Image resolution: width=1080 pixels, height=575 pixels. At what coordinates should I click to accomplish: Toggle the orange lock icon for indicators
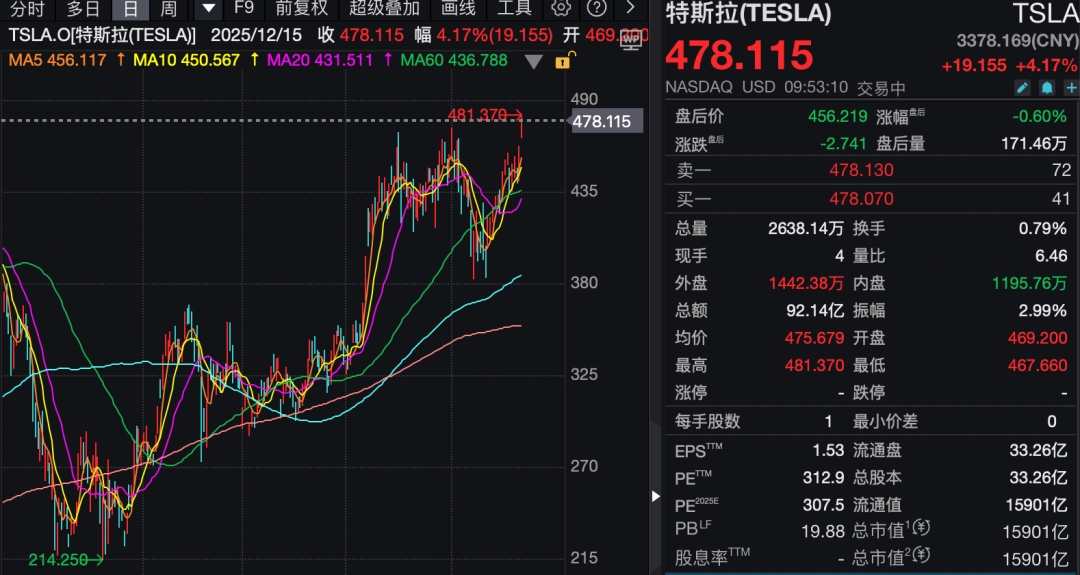coord(562,61)
